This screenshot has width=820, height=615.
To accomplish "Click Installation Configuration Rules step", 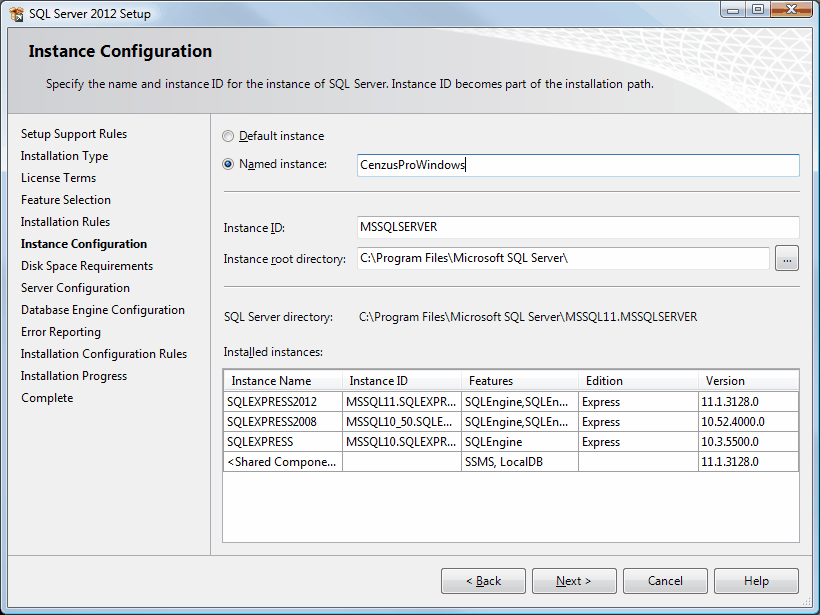I will tap(104, 354).
